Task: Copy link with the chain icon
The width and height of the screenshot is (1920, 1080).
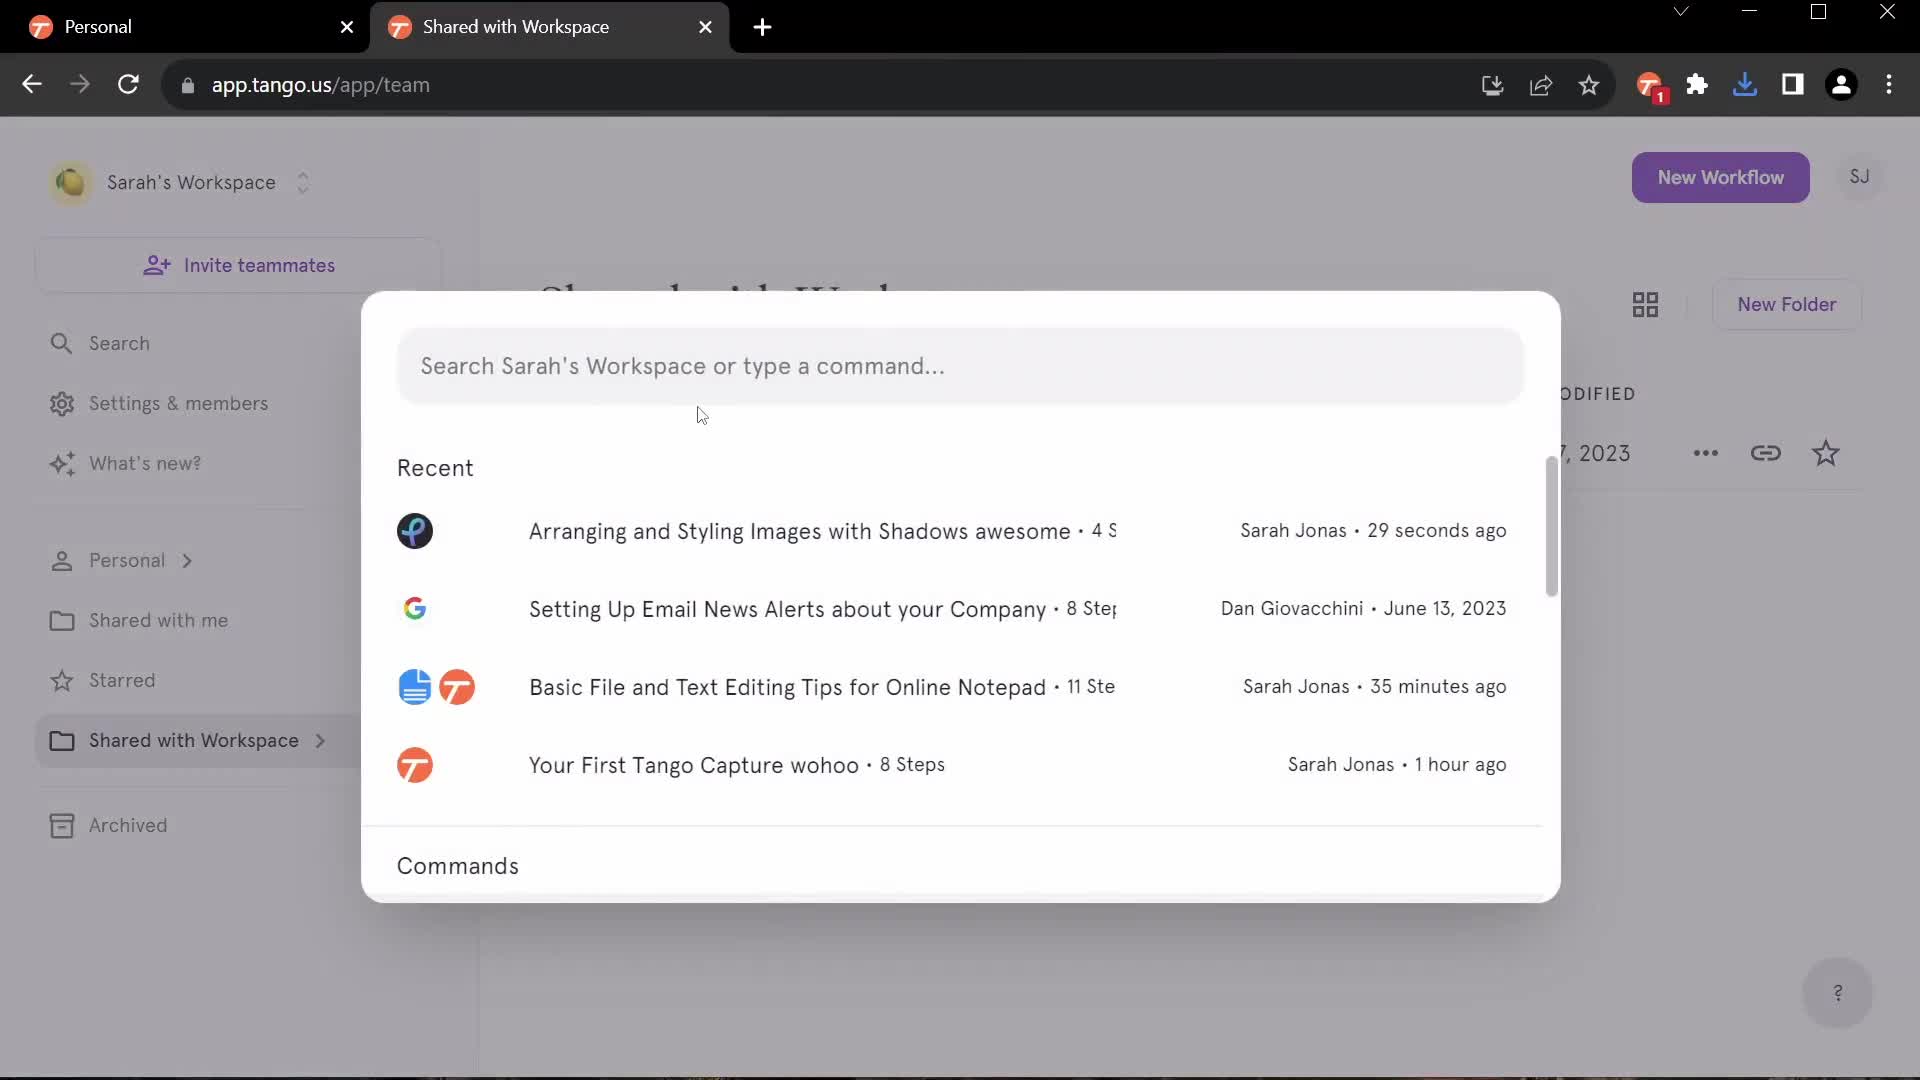Action: tap(1765, 454)
